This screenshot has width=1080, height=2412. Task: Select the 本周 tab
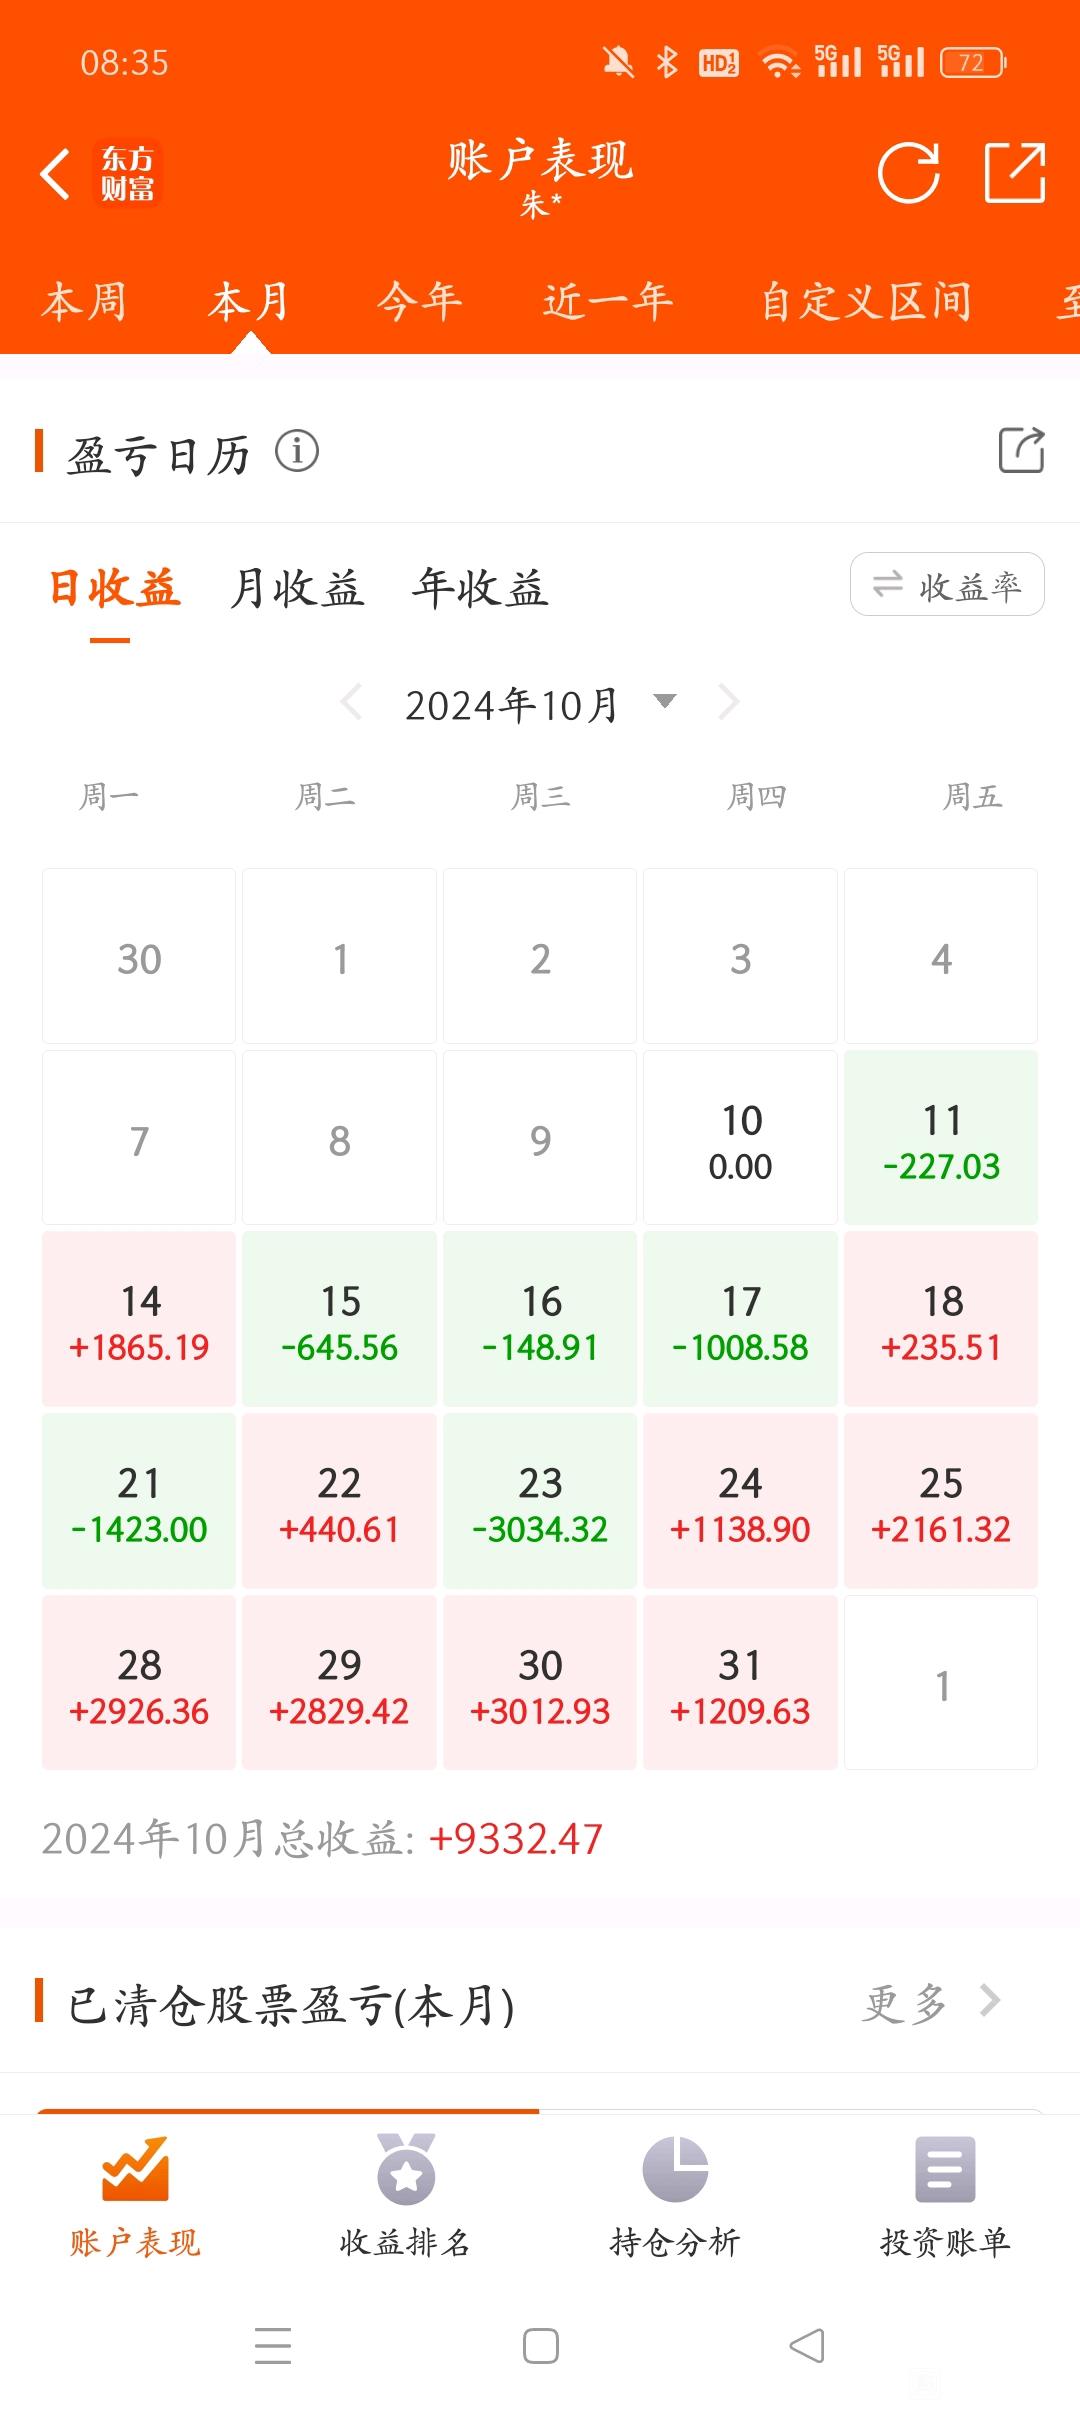(x=85, y=301)
